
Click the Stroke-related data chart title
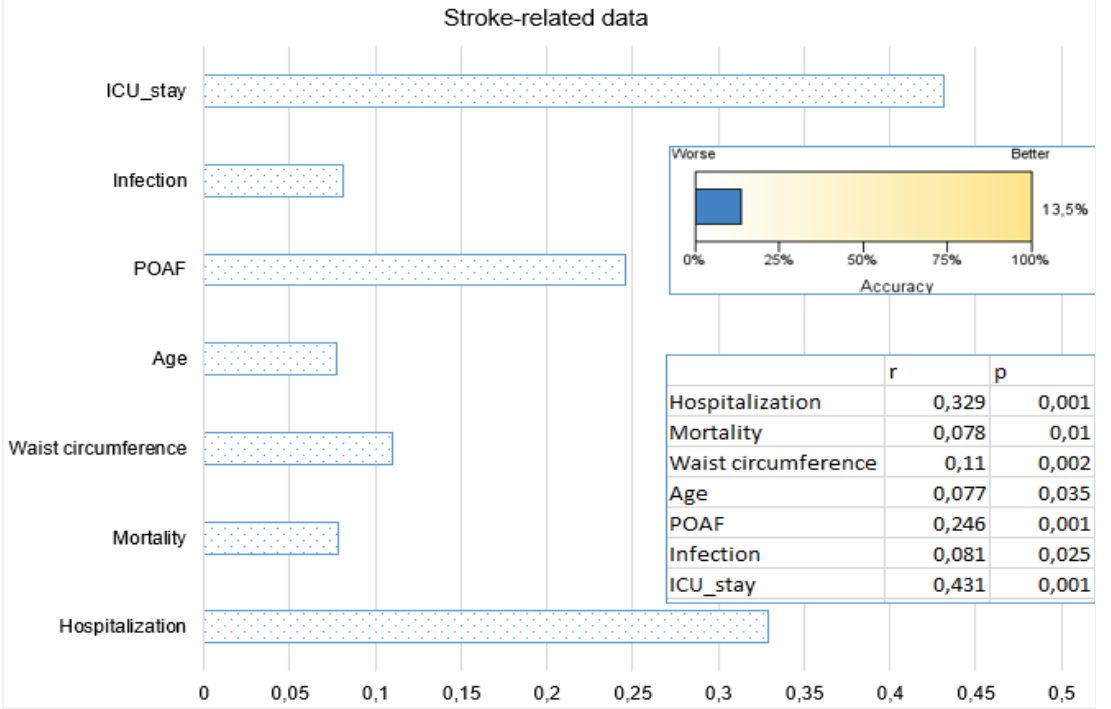pyautogui.click(x=546, y=18)
